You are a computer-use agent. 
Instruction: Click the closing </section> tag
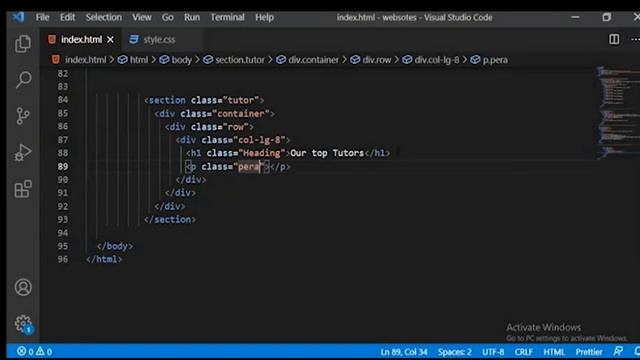170,220
